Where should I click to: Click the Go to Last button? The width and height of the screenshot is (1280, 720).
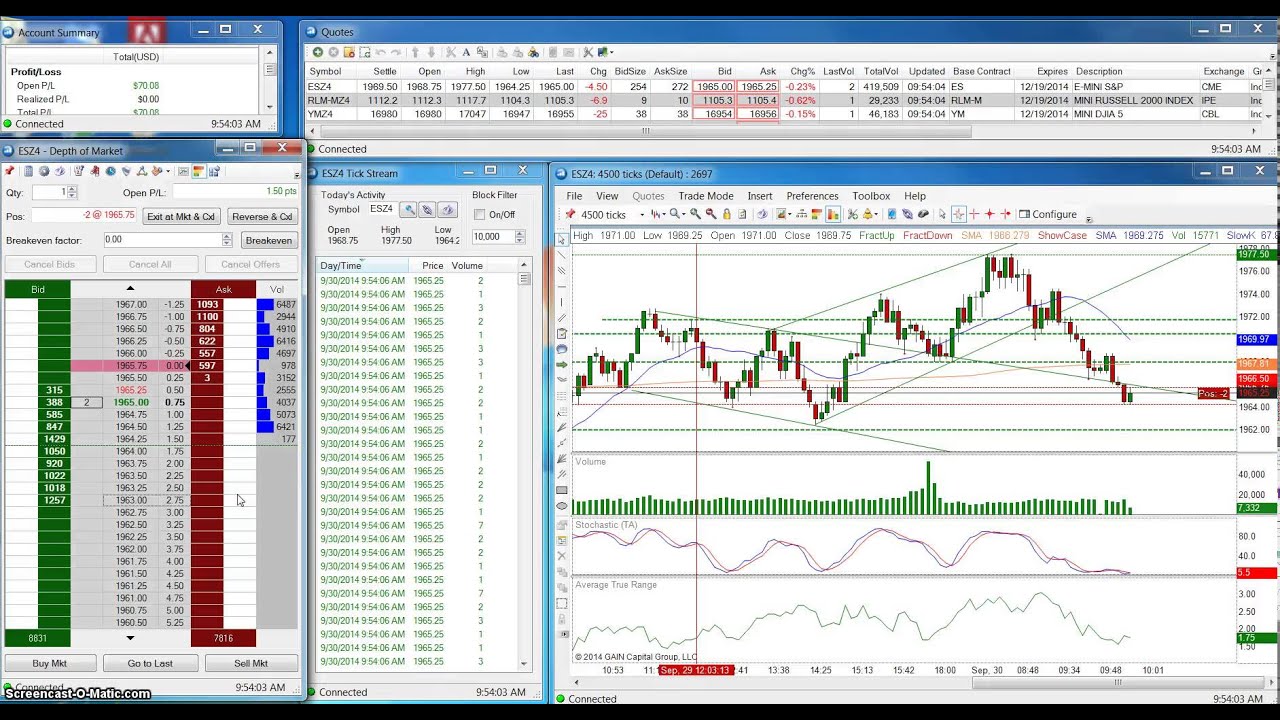(x=150, y=663)
